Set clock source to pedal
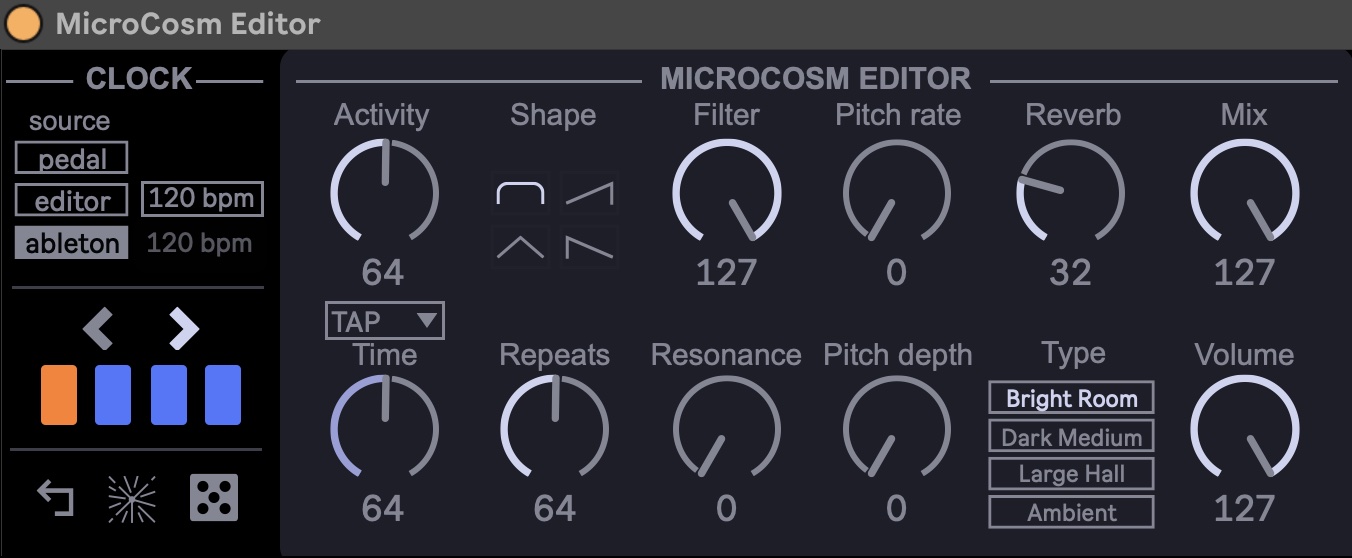The width and height of the screenshot is (1352, 558). point(72,158)
